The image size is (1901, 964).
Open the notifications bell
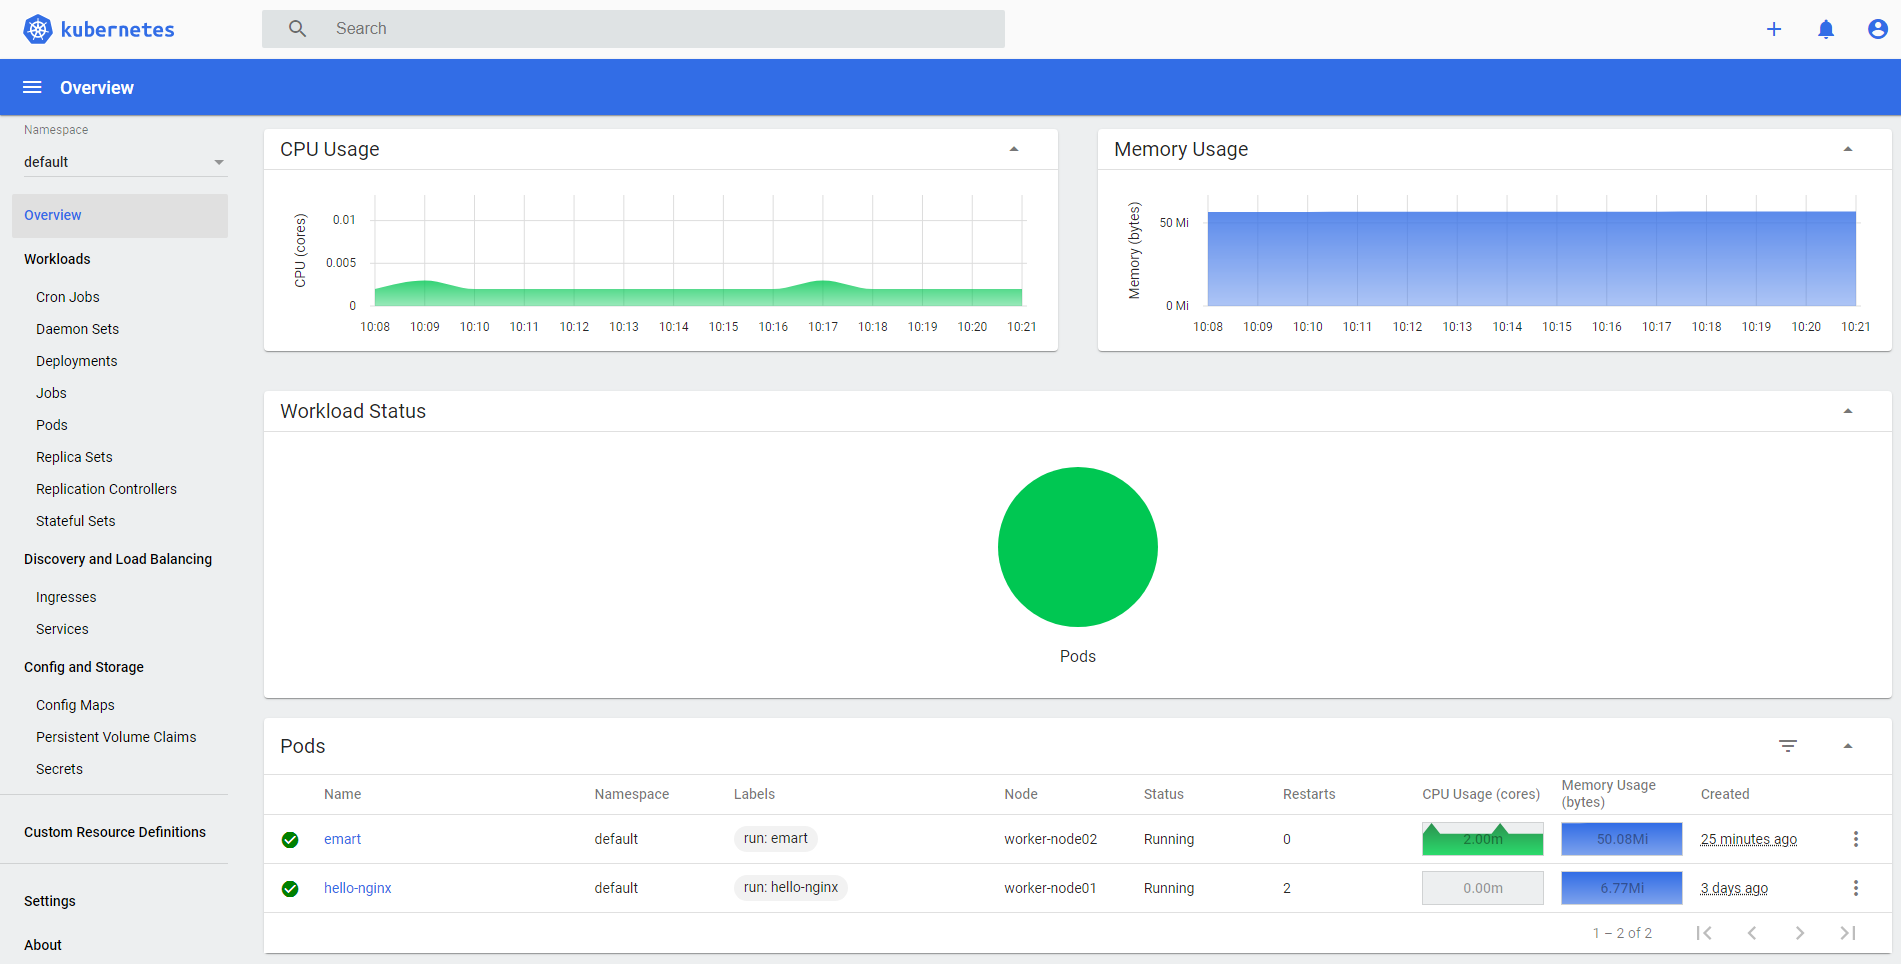coord(1826,29)
